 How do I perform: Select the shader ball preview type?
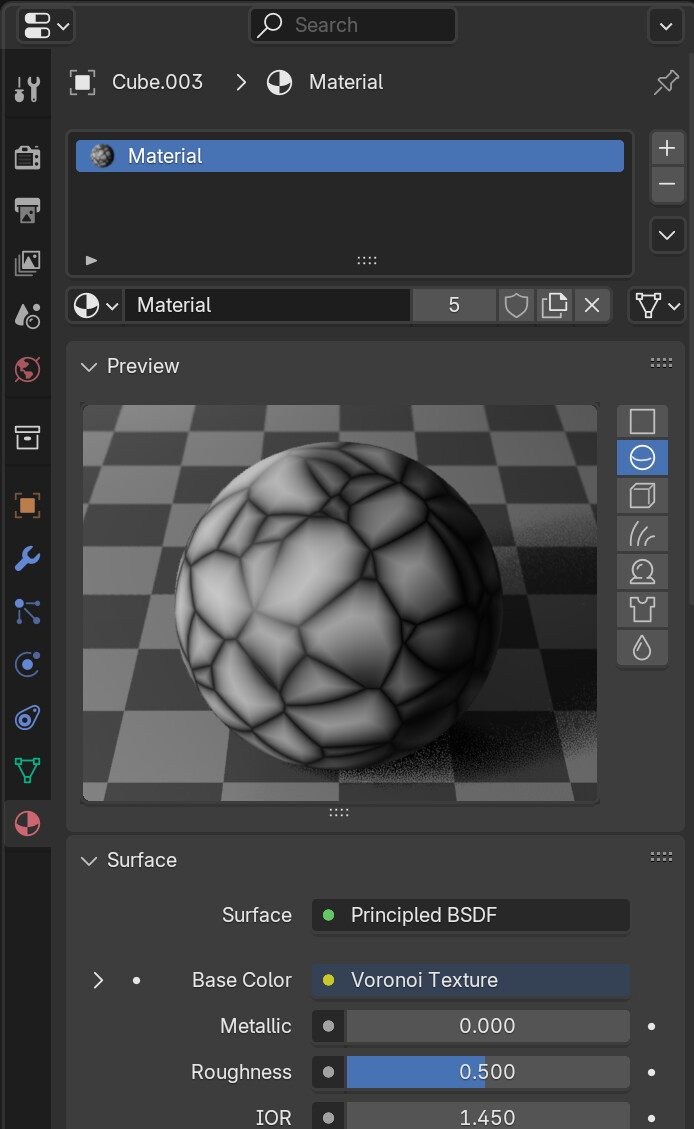coord(642,572)
